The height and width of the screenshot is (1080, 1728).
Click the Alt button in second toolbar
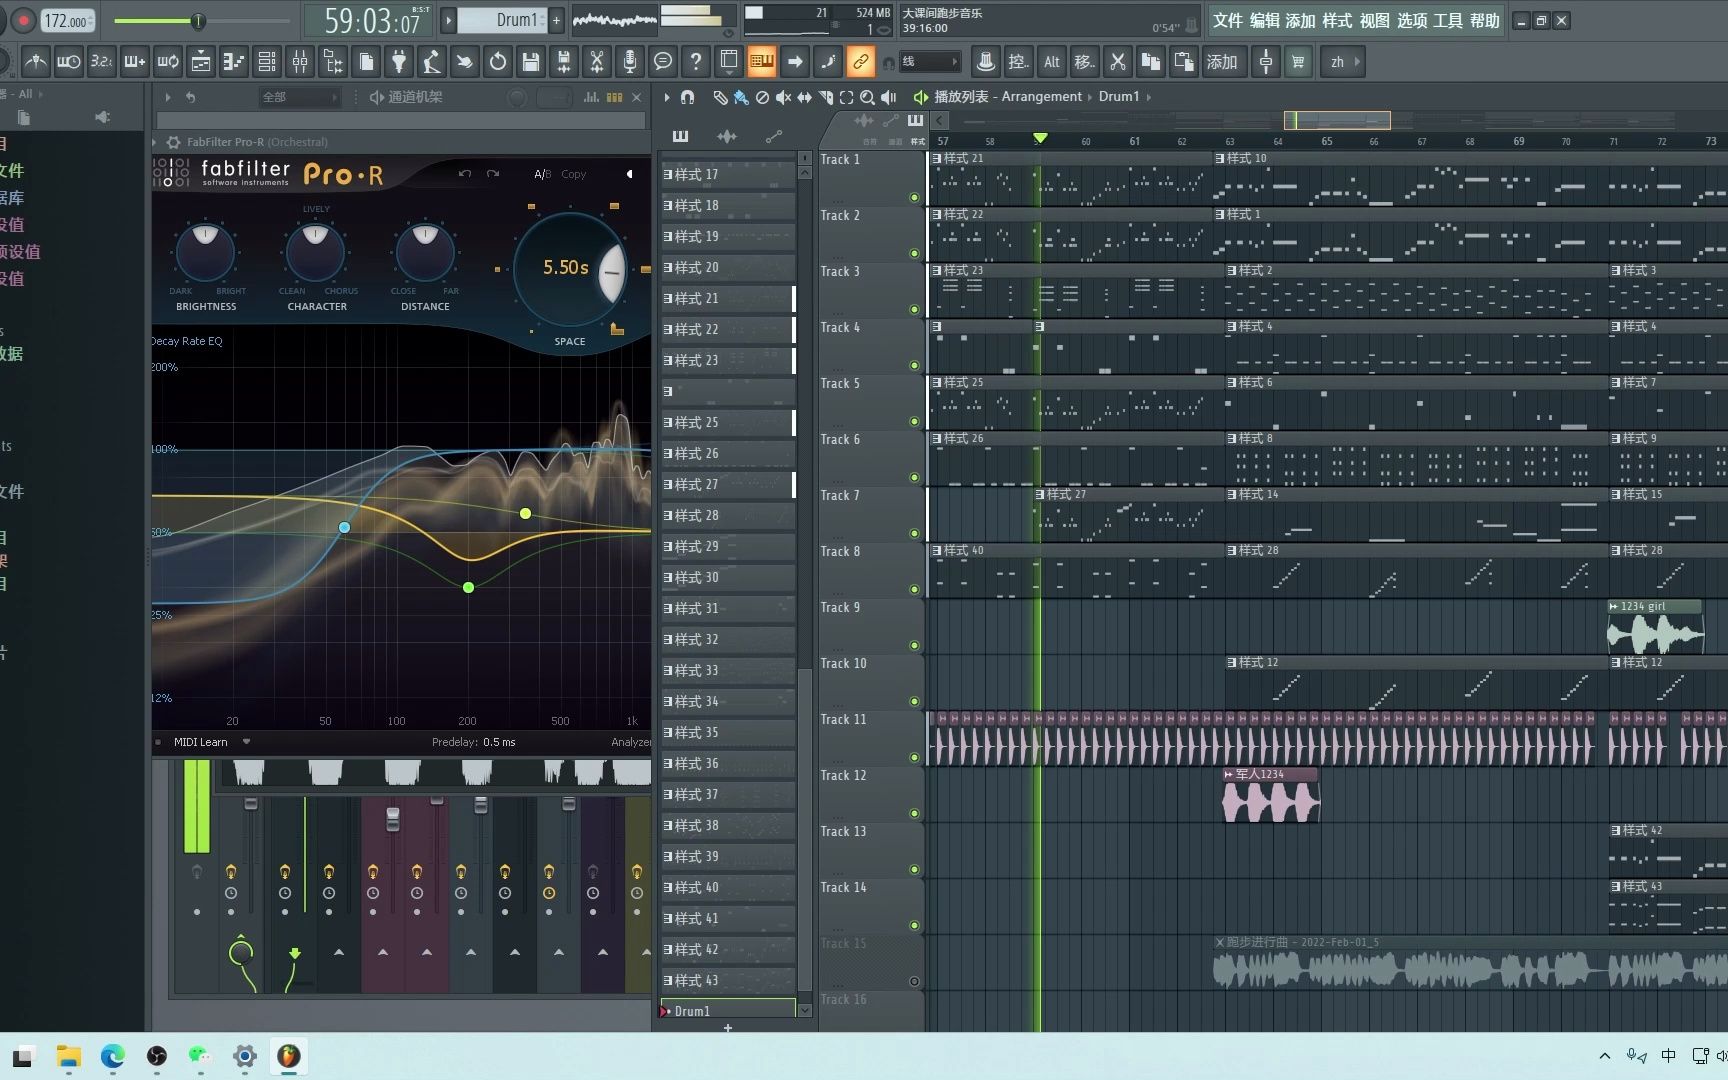coord(1051,62)
